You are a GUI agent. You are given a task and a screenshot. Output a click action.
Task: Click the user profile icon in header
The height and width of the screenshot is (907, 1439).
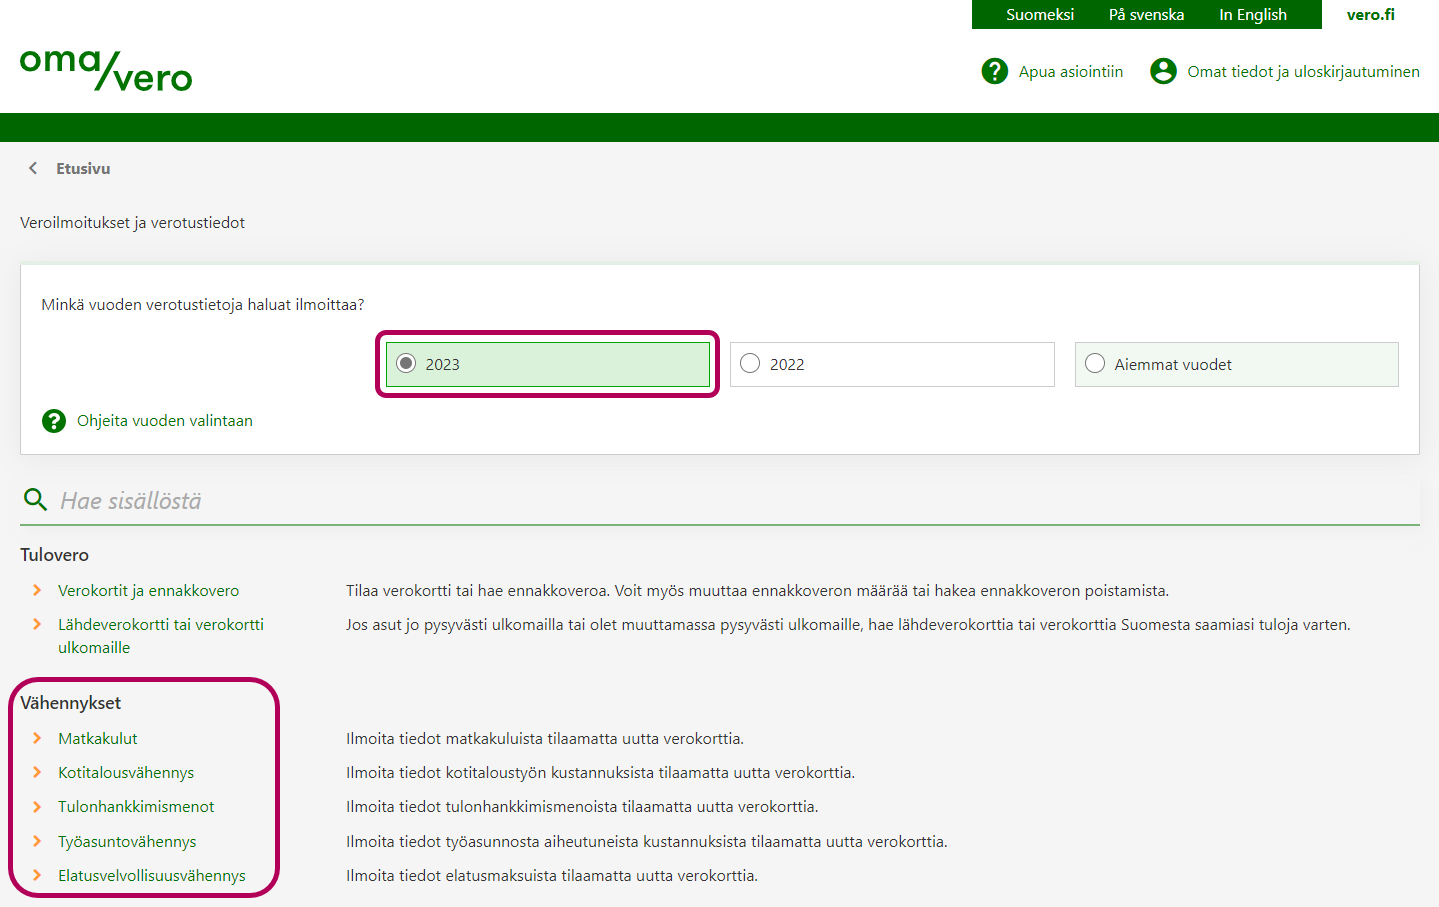(1163, 71)
